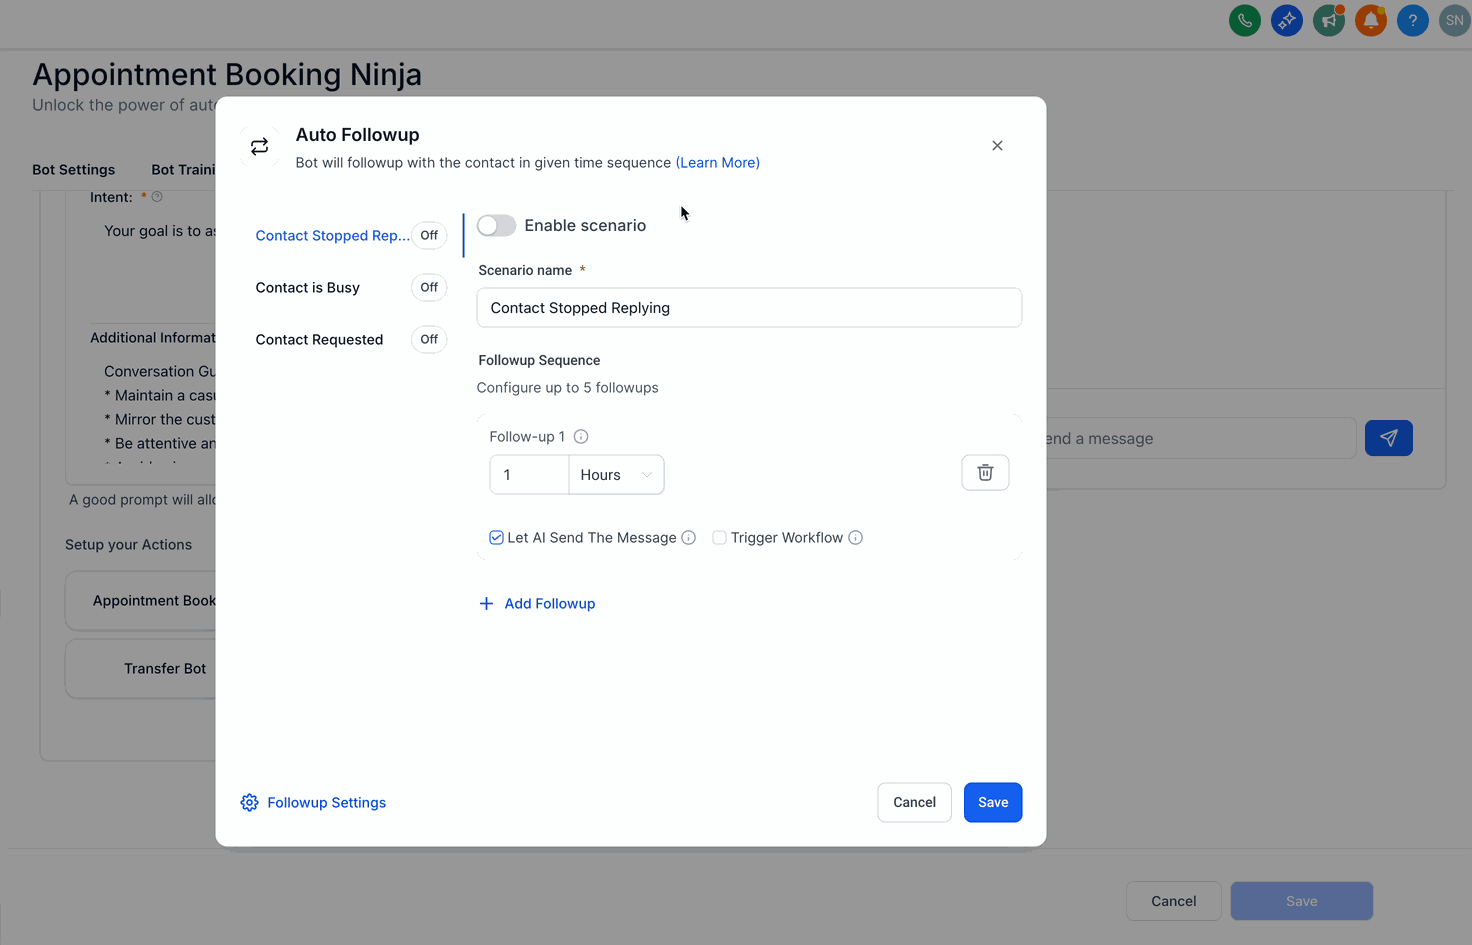Viewport: 1472px width, 945px height.
Task: Select the Contact is Busy scenario
Action: (307, 288)
